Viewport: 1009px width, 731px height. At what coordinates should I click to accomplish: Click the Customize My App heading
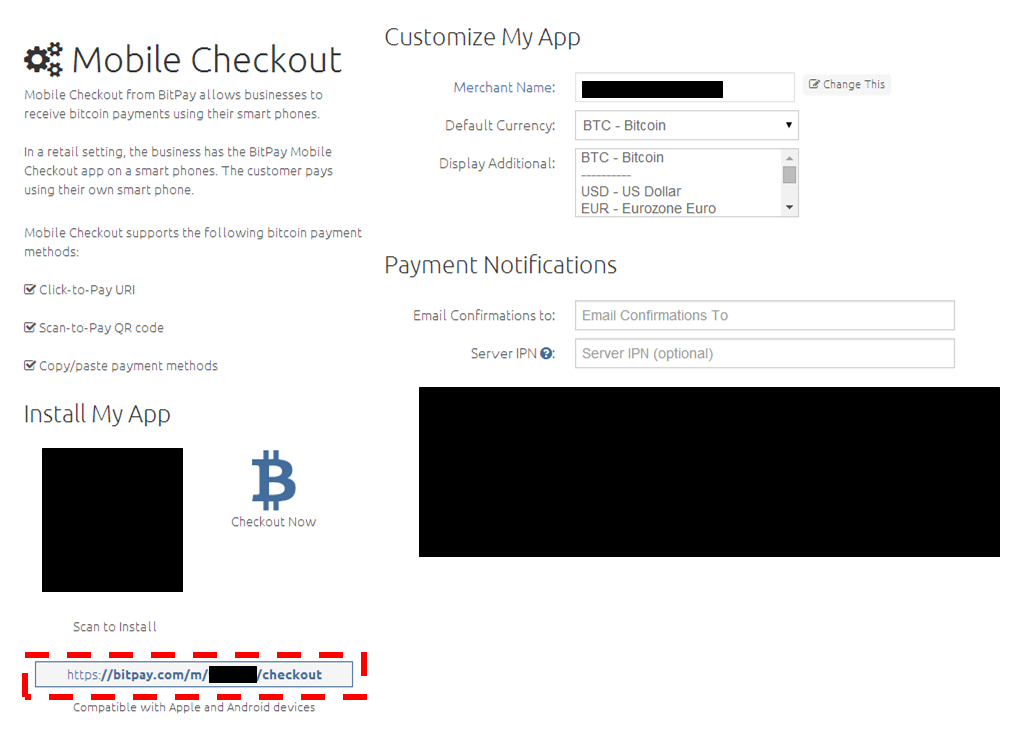point(483,37)
